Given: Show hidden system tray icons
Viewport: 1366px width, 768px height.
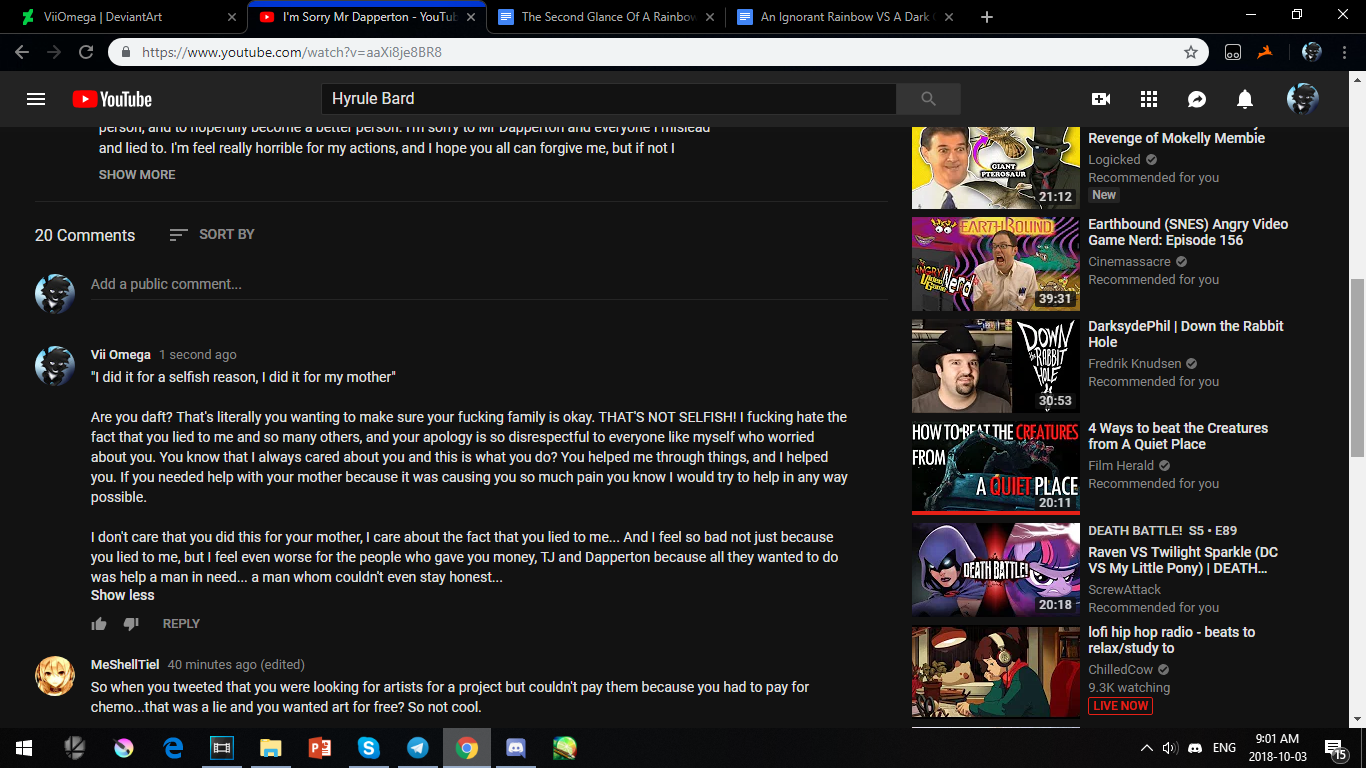Looking at the screenshot, I should [1146, 748].
